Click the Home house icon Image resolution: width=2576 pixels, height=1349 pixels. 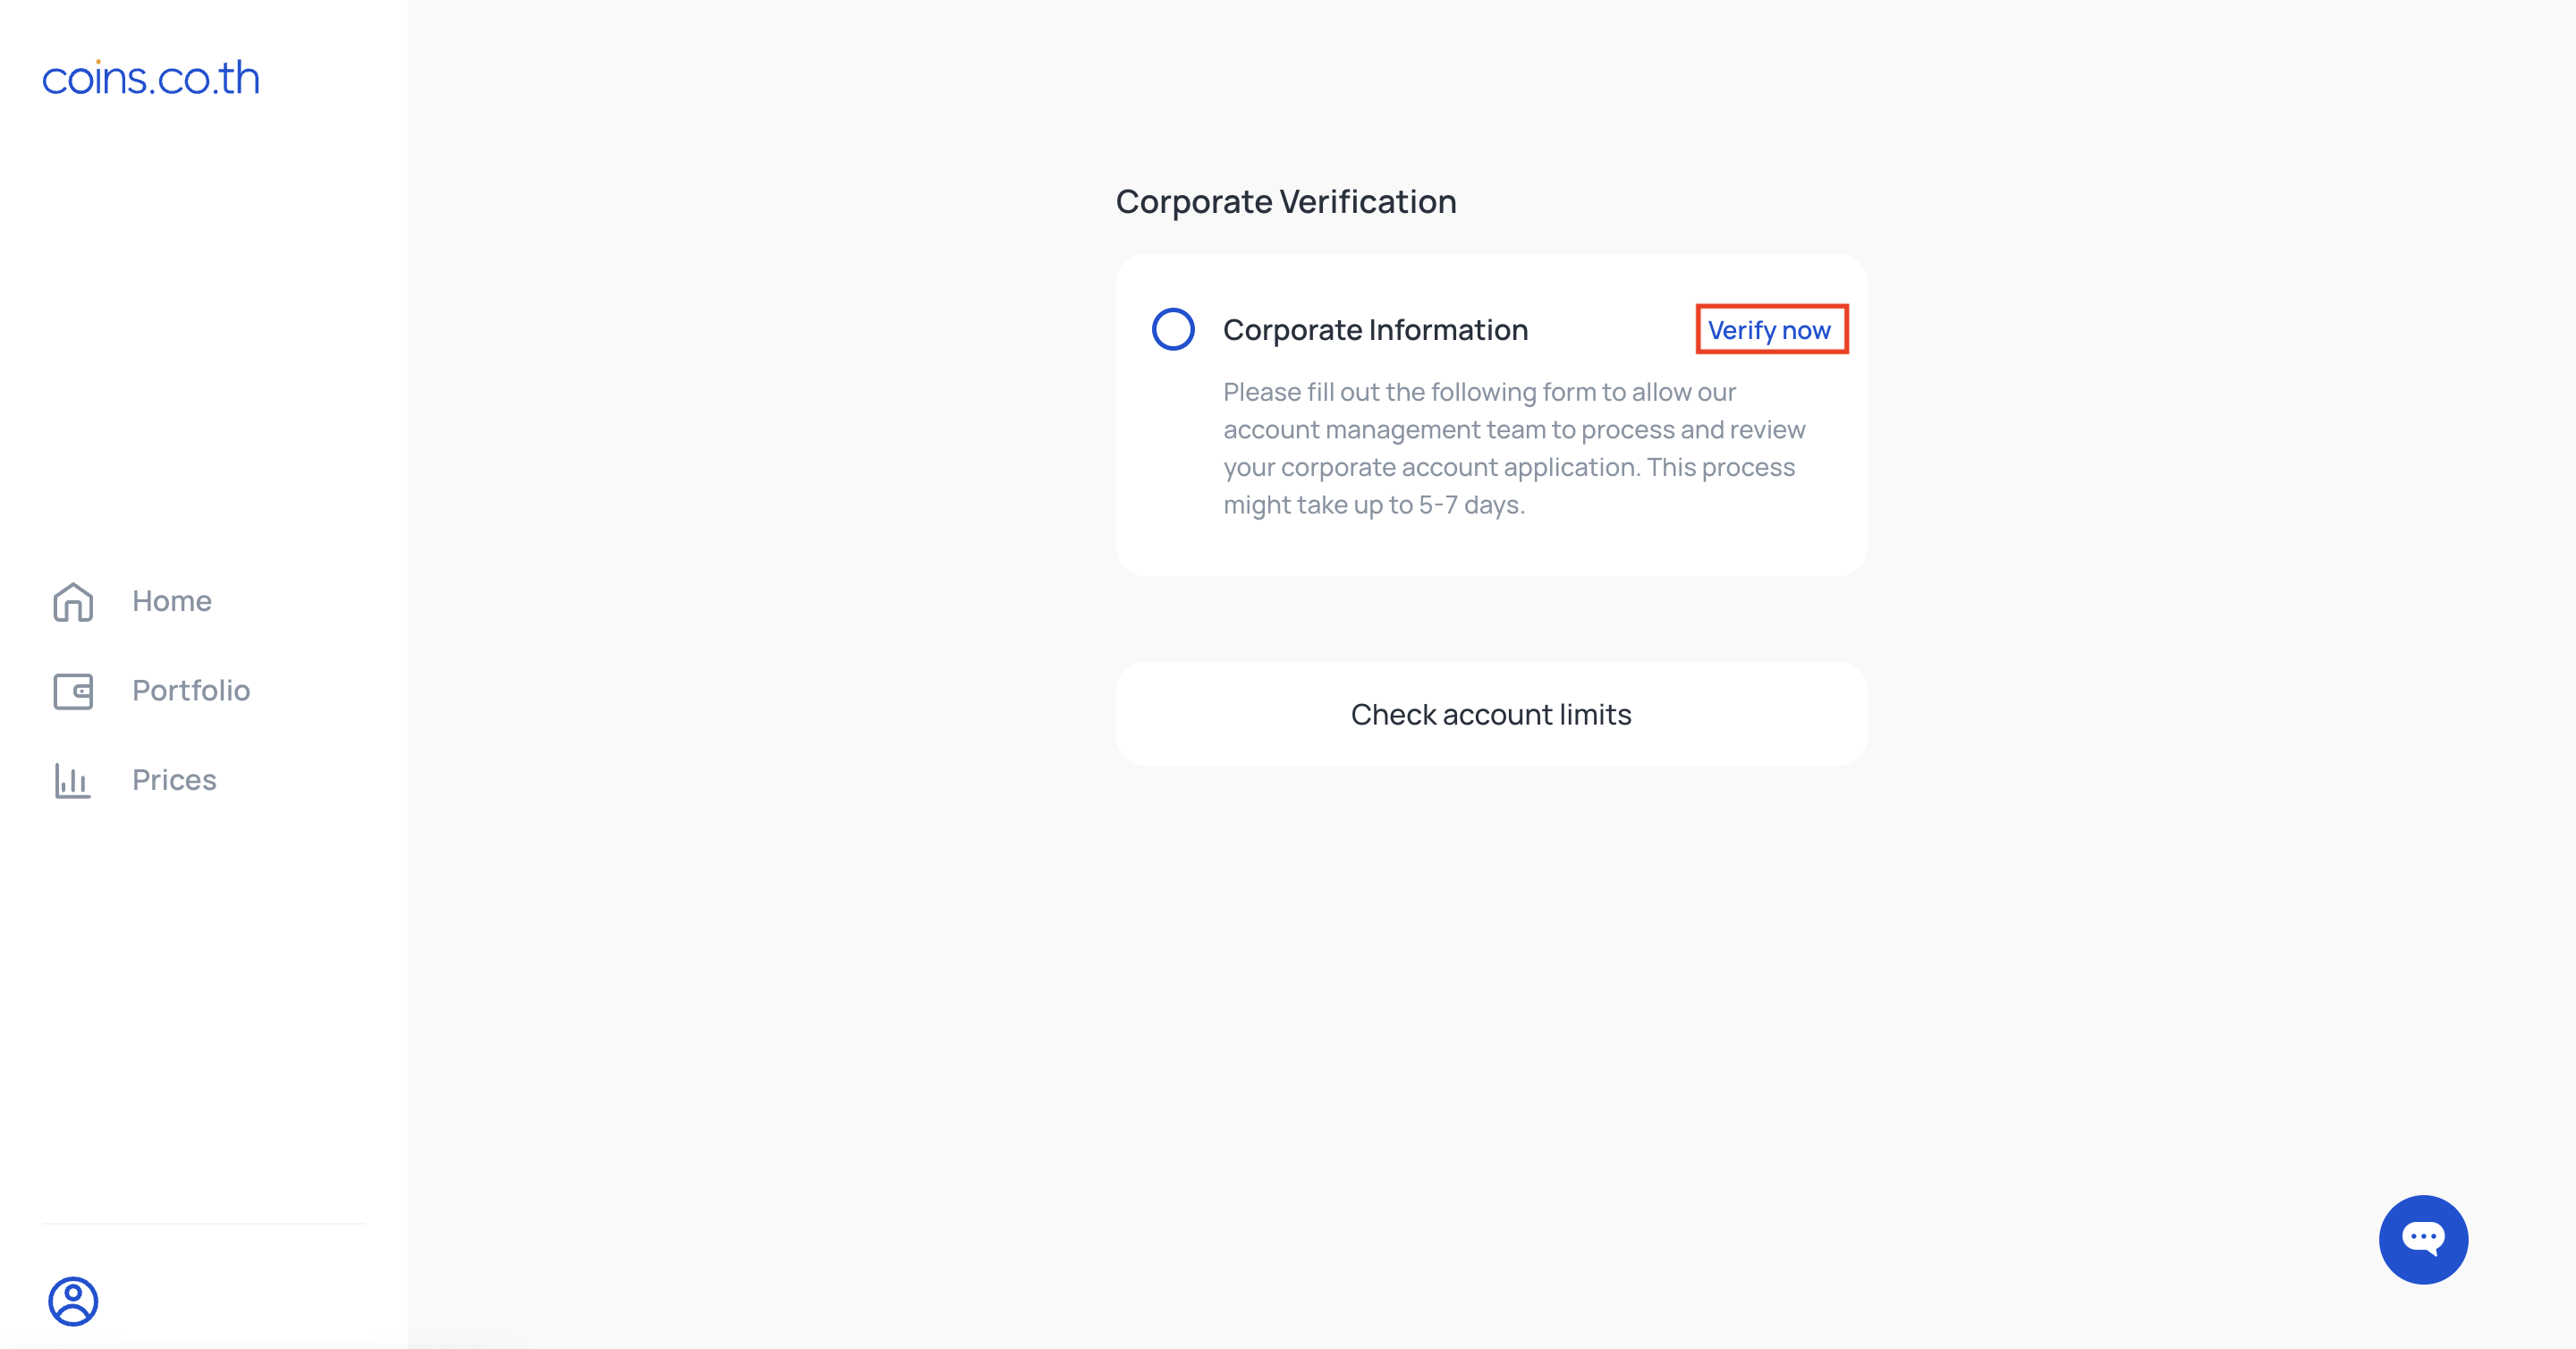(x=73, y=602)
